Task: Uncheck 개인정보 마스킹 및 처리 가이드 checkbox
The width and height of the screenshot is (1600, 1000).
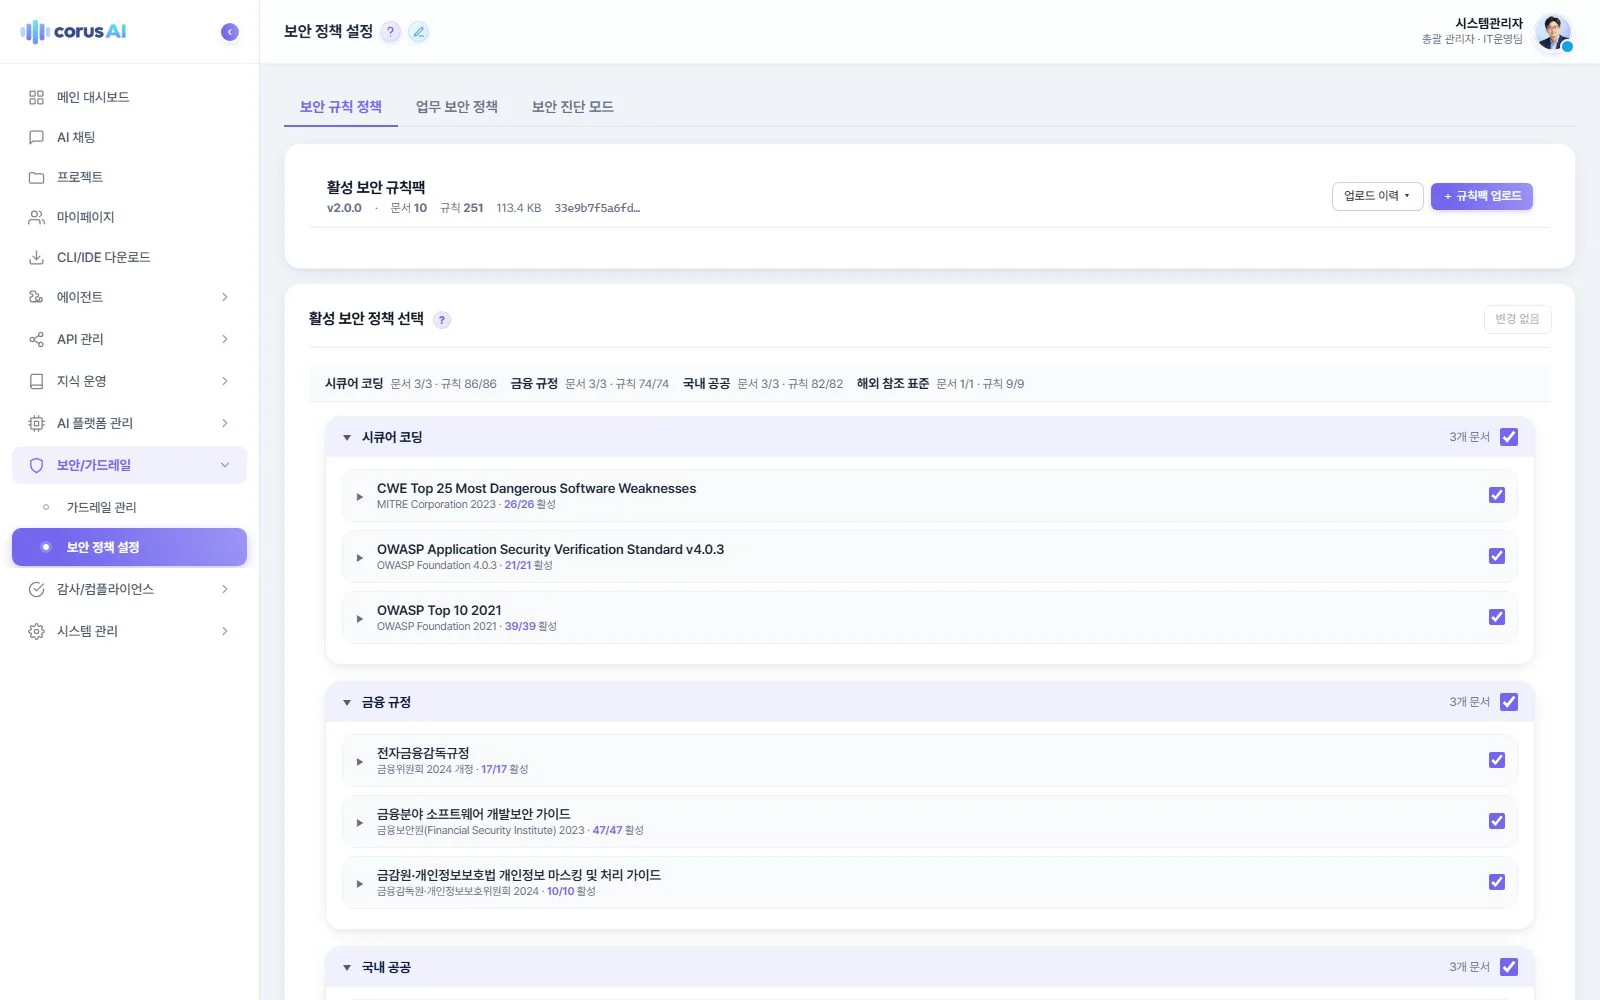Action: [1497, 882]
